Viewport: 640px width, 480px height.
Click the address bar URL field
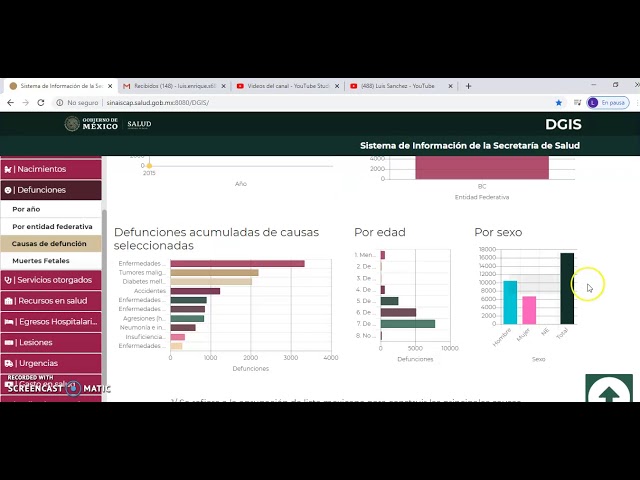(x=300, y=103)
